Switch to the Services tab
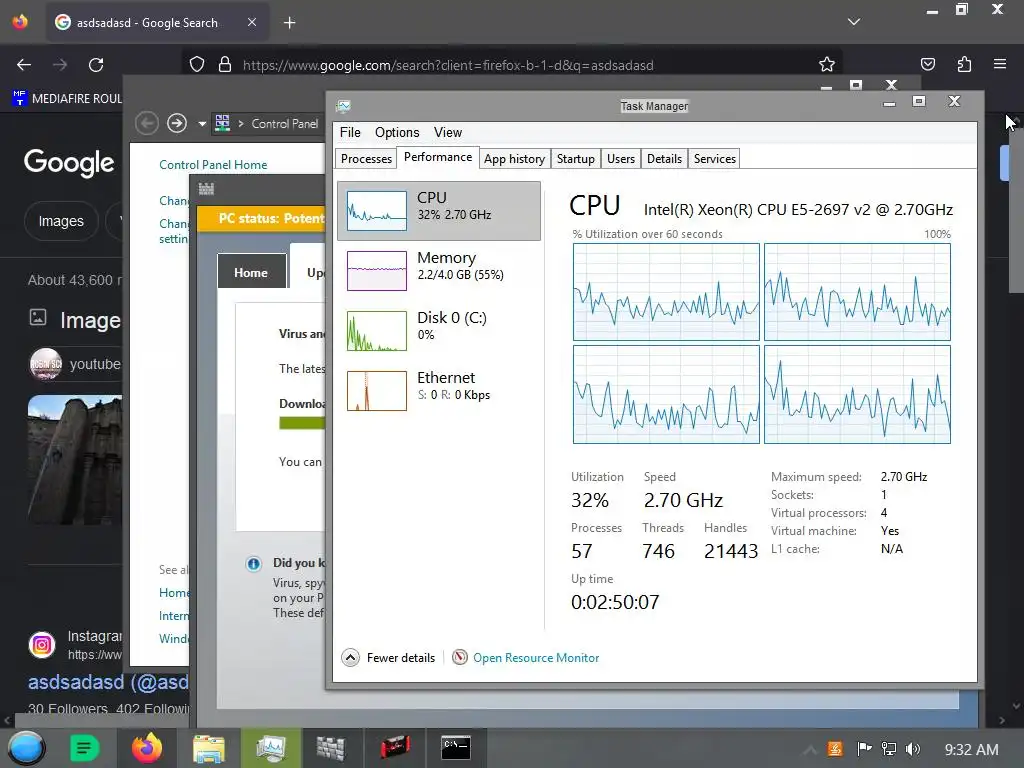Viewport: 1024px width, 768px height. coord(714,159)
